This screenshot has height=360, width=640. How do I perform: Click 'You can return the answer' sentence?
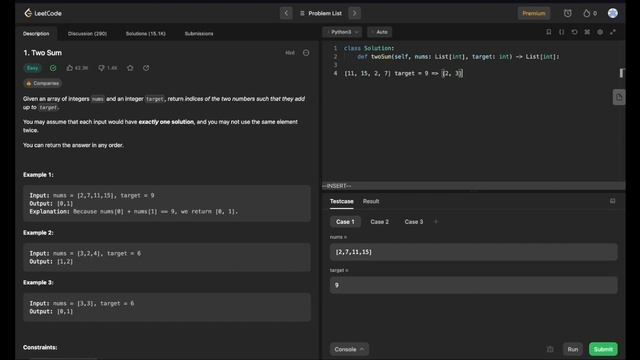click(x=73, y=145)
